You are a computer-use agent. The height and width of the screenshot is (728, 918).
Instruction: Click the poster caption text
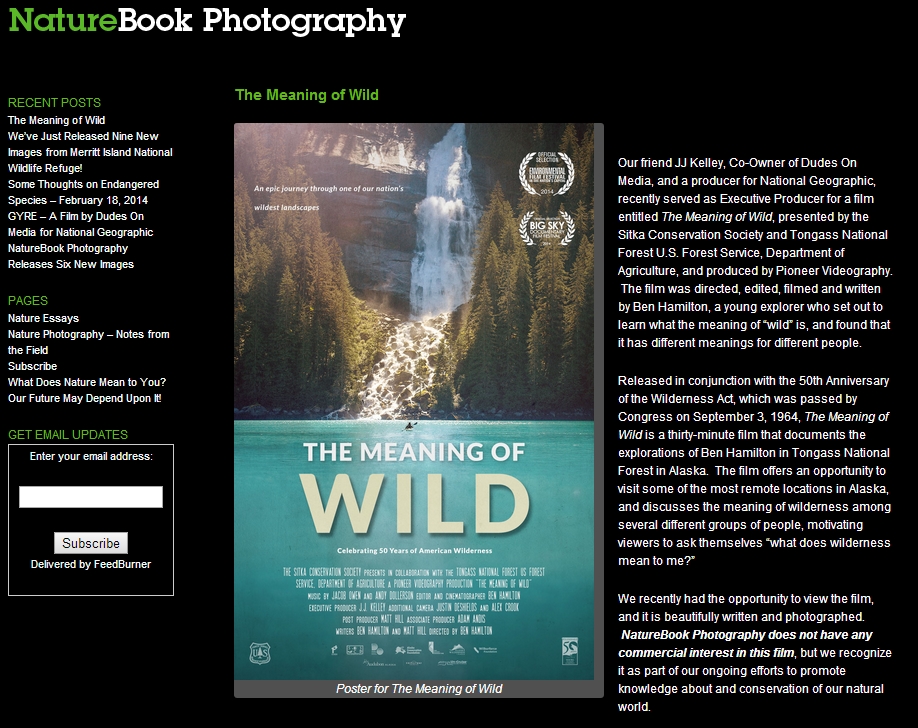[x=419, y=689]
